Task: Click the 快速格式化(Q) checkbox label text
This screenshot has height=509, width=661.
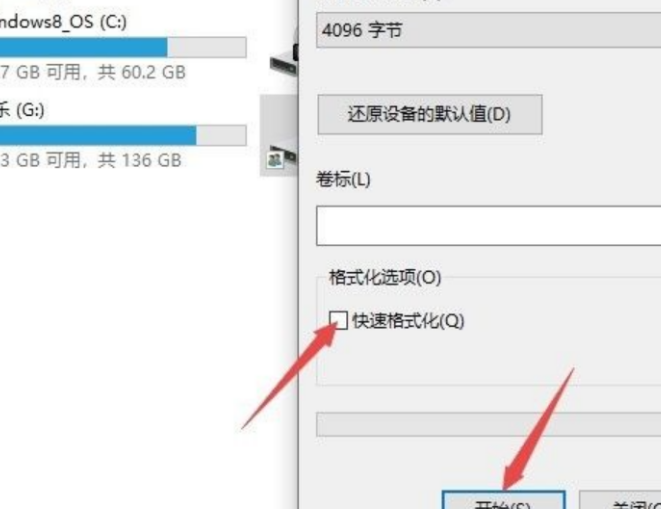Action: pos(408,321)
